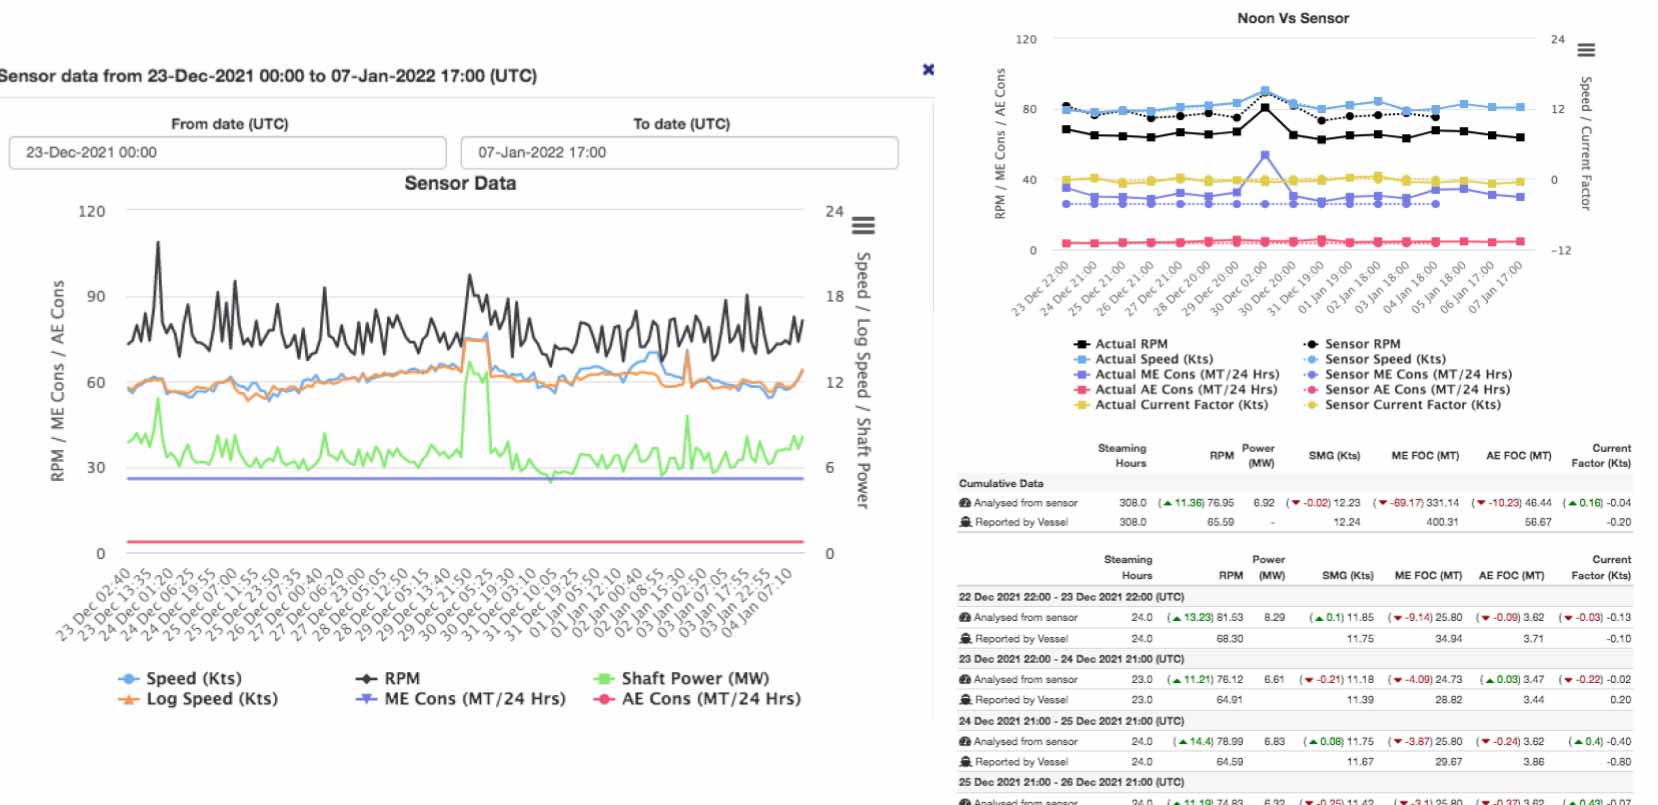The image size is (1658, 805).
Task: Click the 'AE FOC (MT)' header in the daily table
Action: (x=1511, y=576)
